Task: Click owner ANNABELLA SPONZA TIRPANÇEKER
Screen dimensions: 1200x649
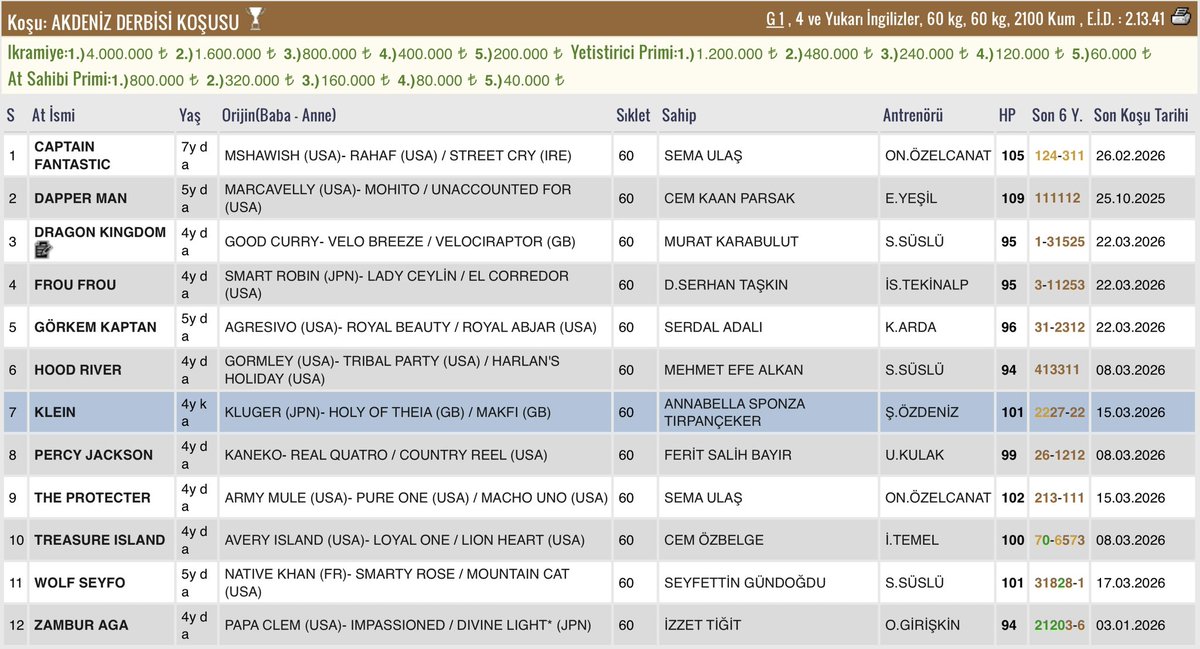Action: pos(734,412)
